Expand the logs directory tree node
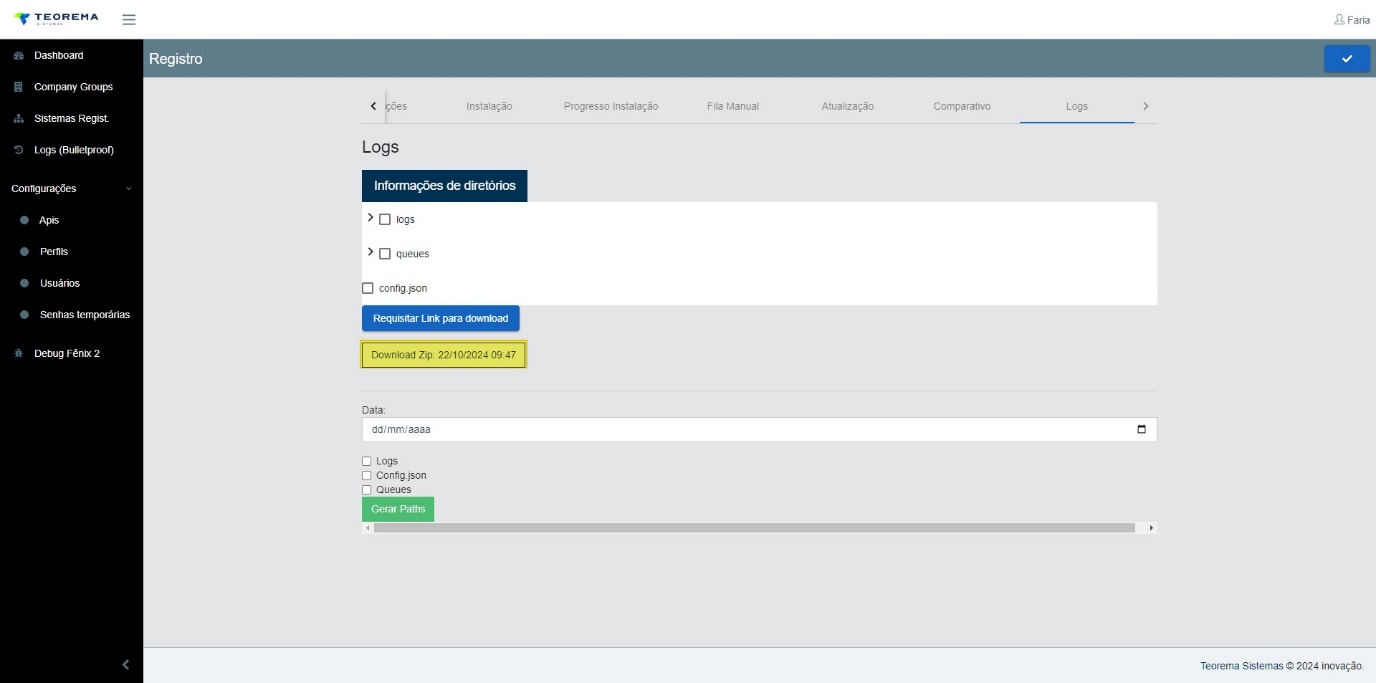Screen dimensions: 1376x683 [x=370, y=218]
